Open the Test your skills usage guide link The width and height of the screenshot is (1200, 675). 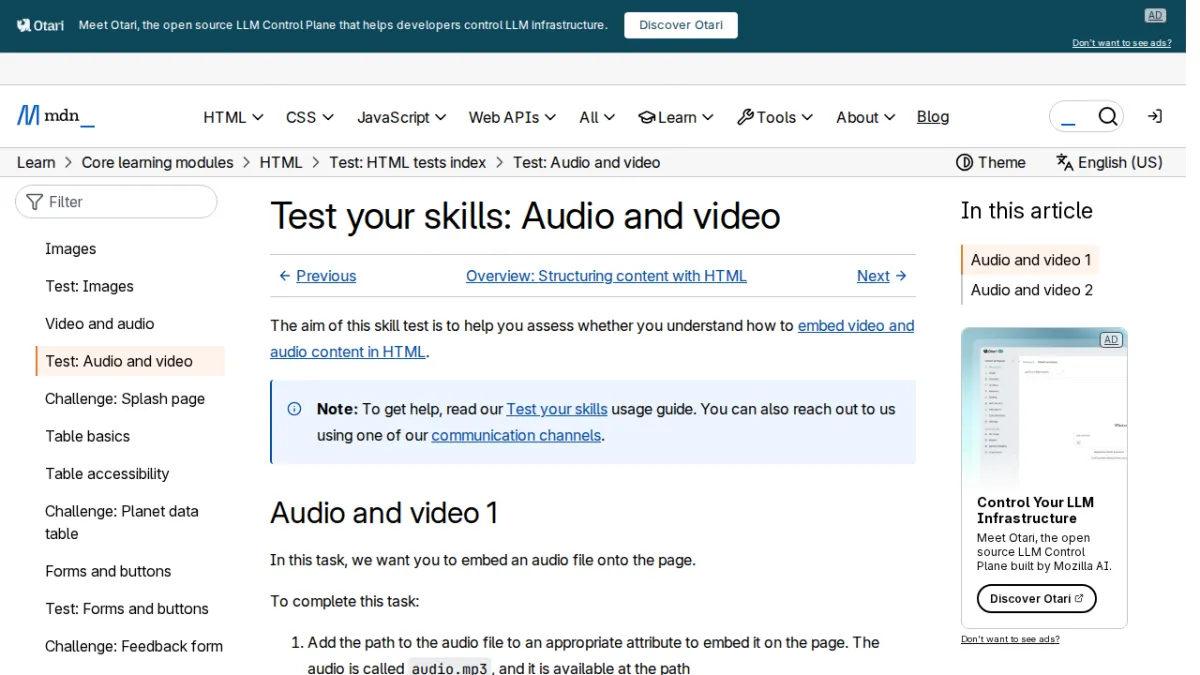557,409
